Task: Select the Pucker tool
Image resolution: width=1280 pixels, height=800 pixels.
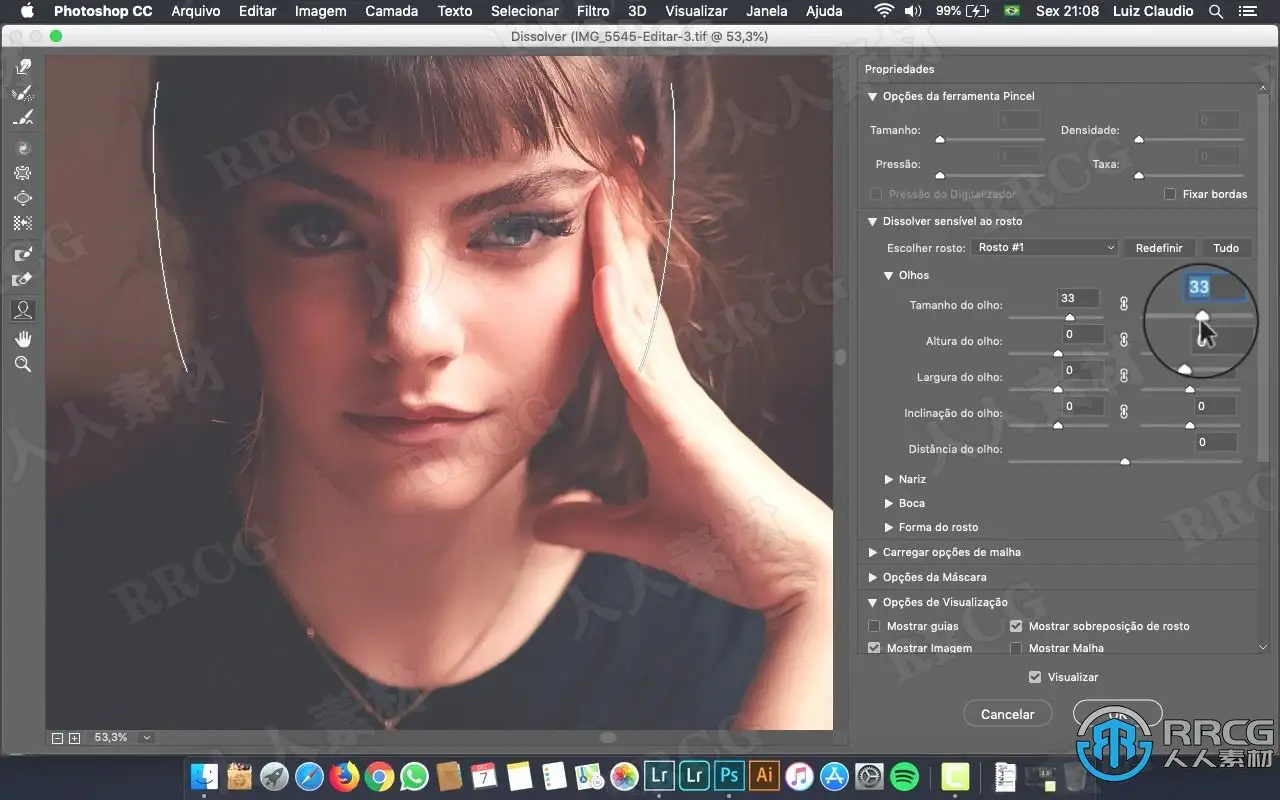Action: [23, 173]
